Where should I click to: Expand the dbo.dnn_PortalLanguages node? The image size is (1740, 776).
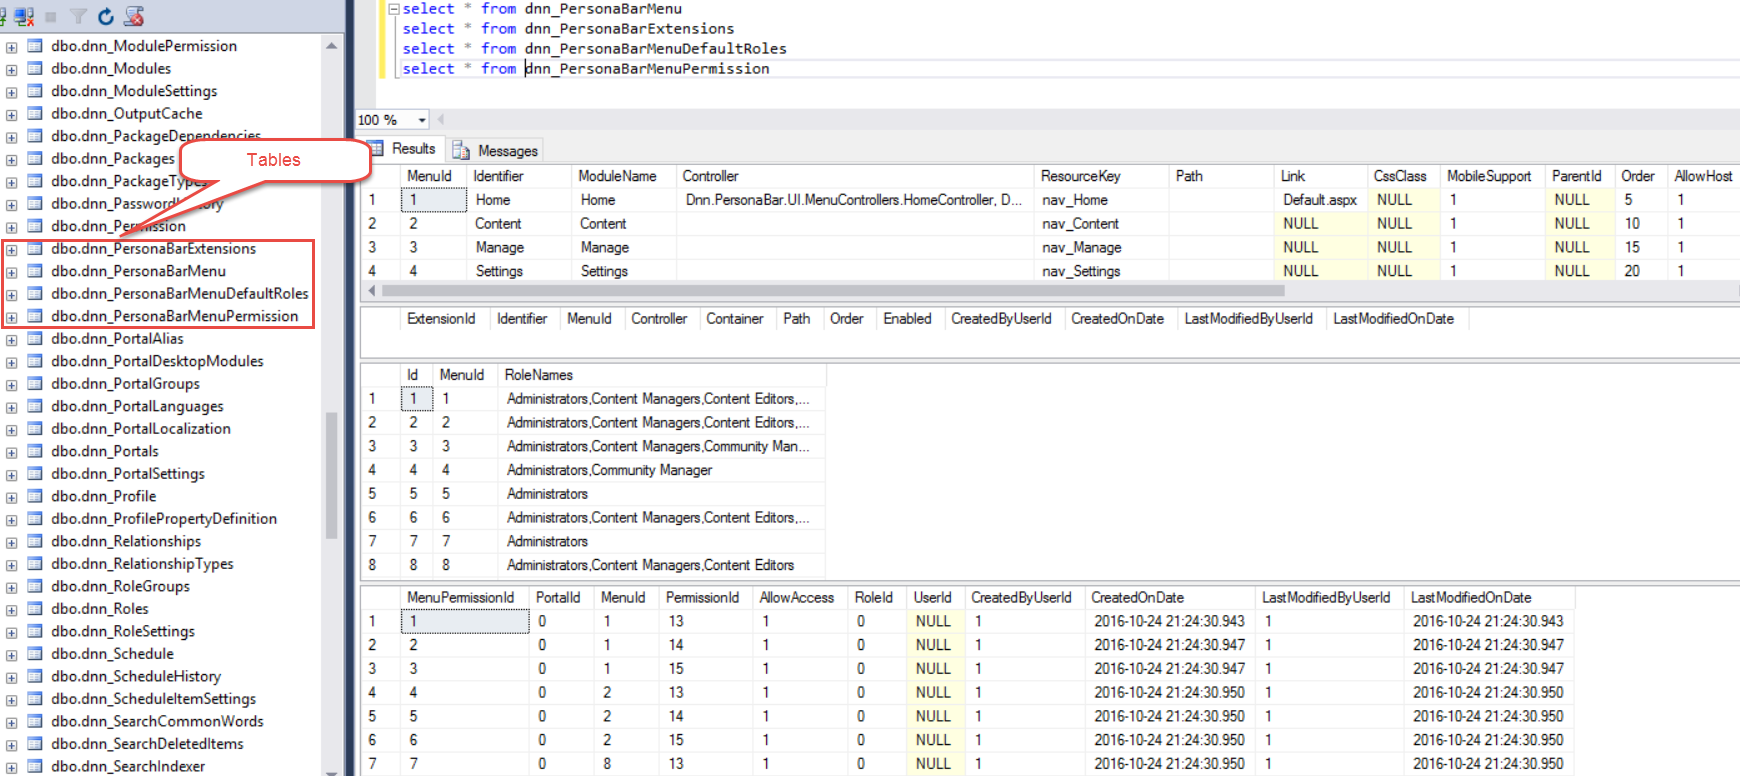click(11, 407)
